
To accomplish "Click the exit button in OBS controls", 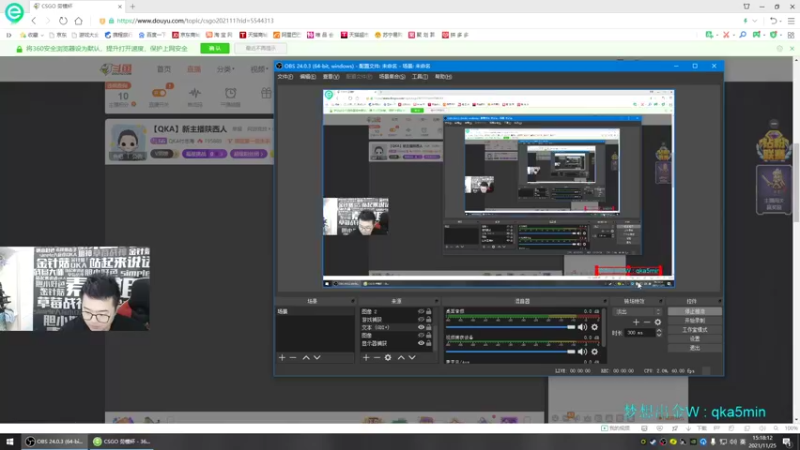I will click(695, 348).
